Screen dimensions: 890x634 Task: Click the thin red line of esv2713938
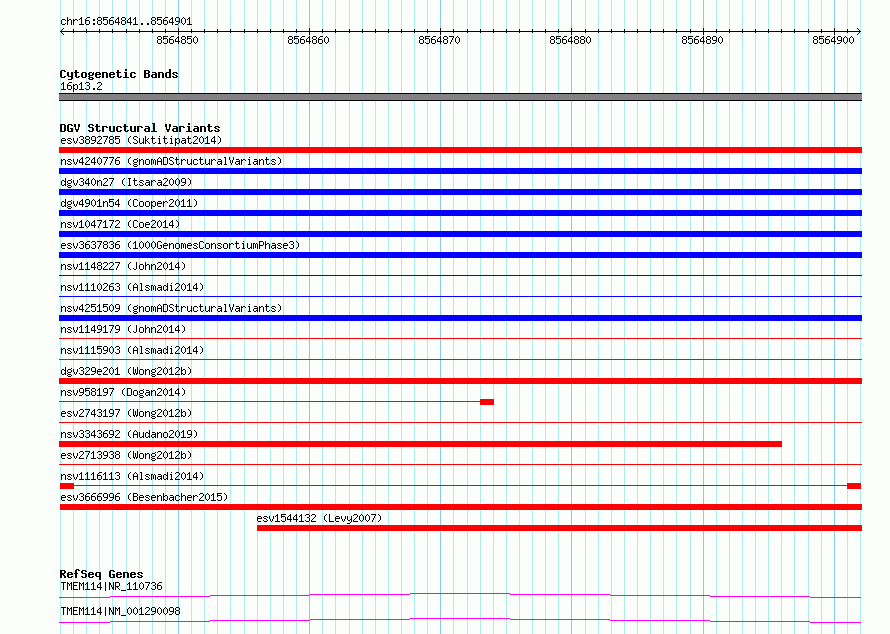tap(460, 465)
